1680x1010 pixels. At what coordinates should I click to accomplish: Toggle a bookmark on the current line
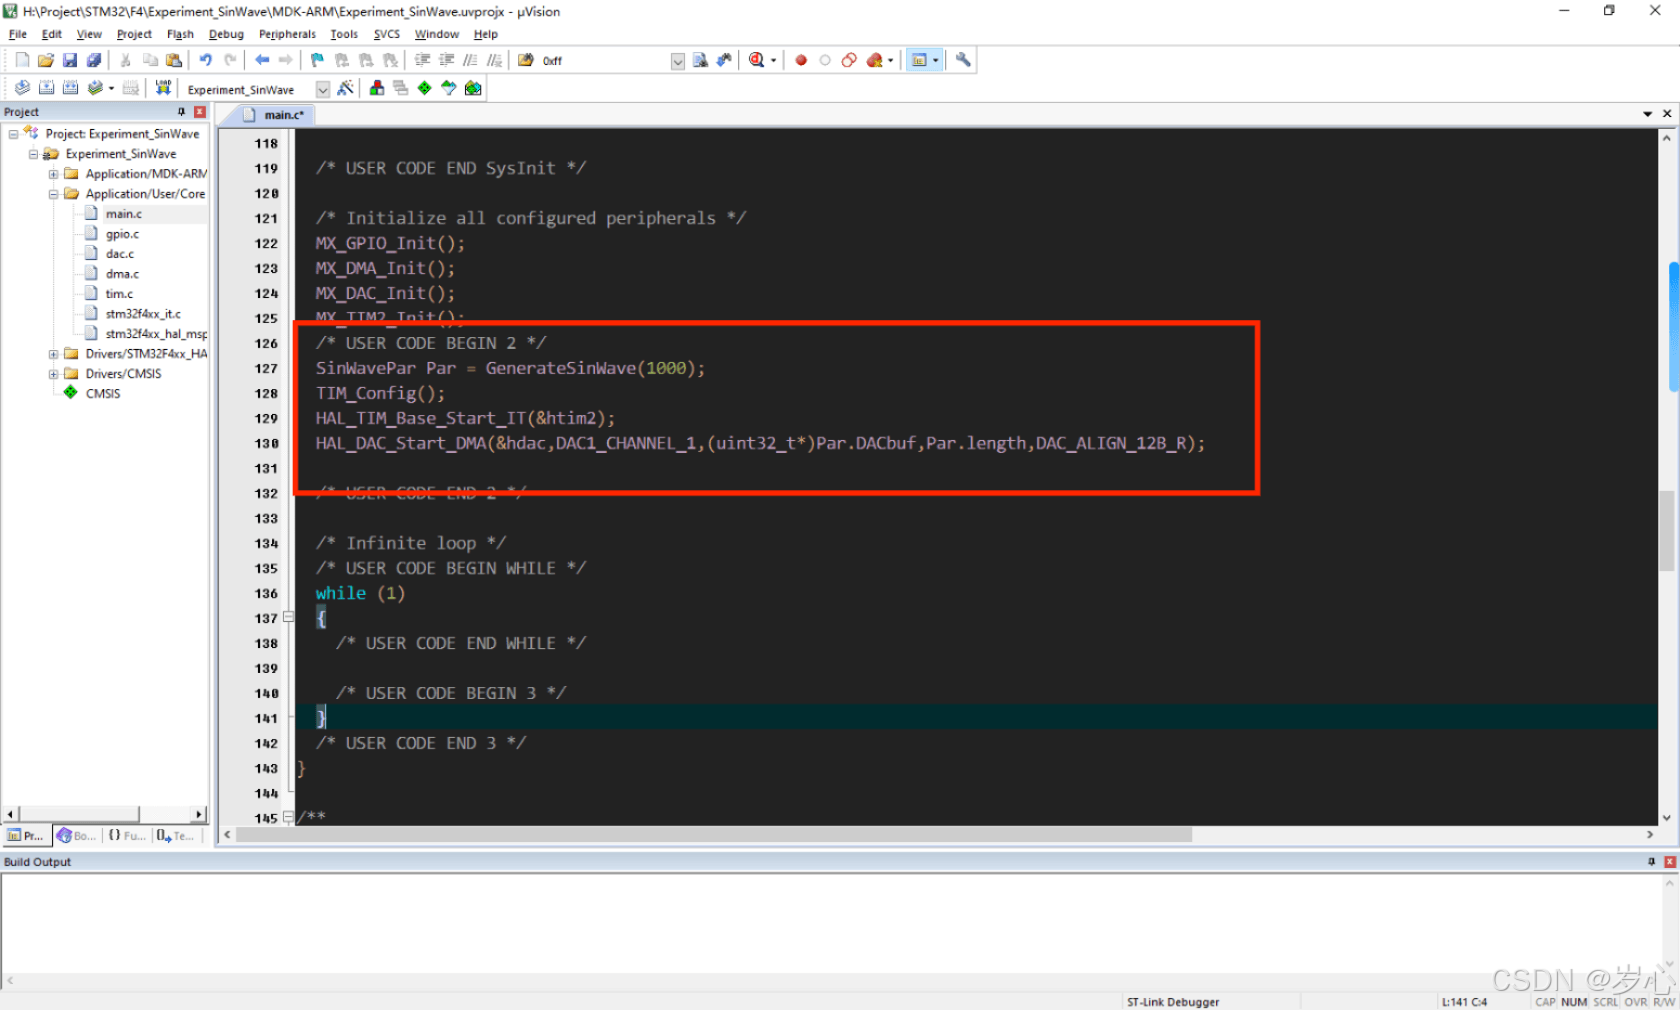click(317, 60)
